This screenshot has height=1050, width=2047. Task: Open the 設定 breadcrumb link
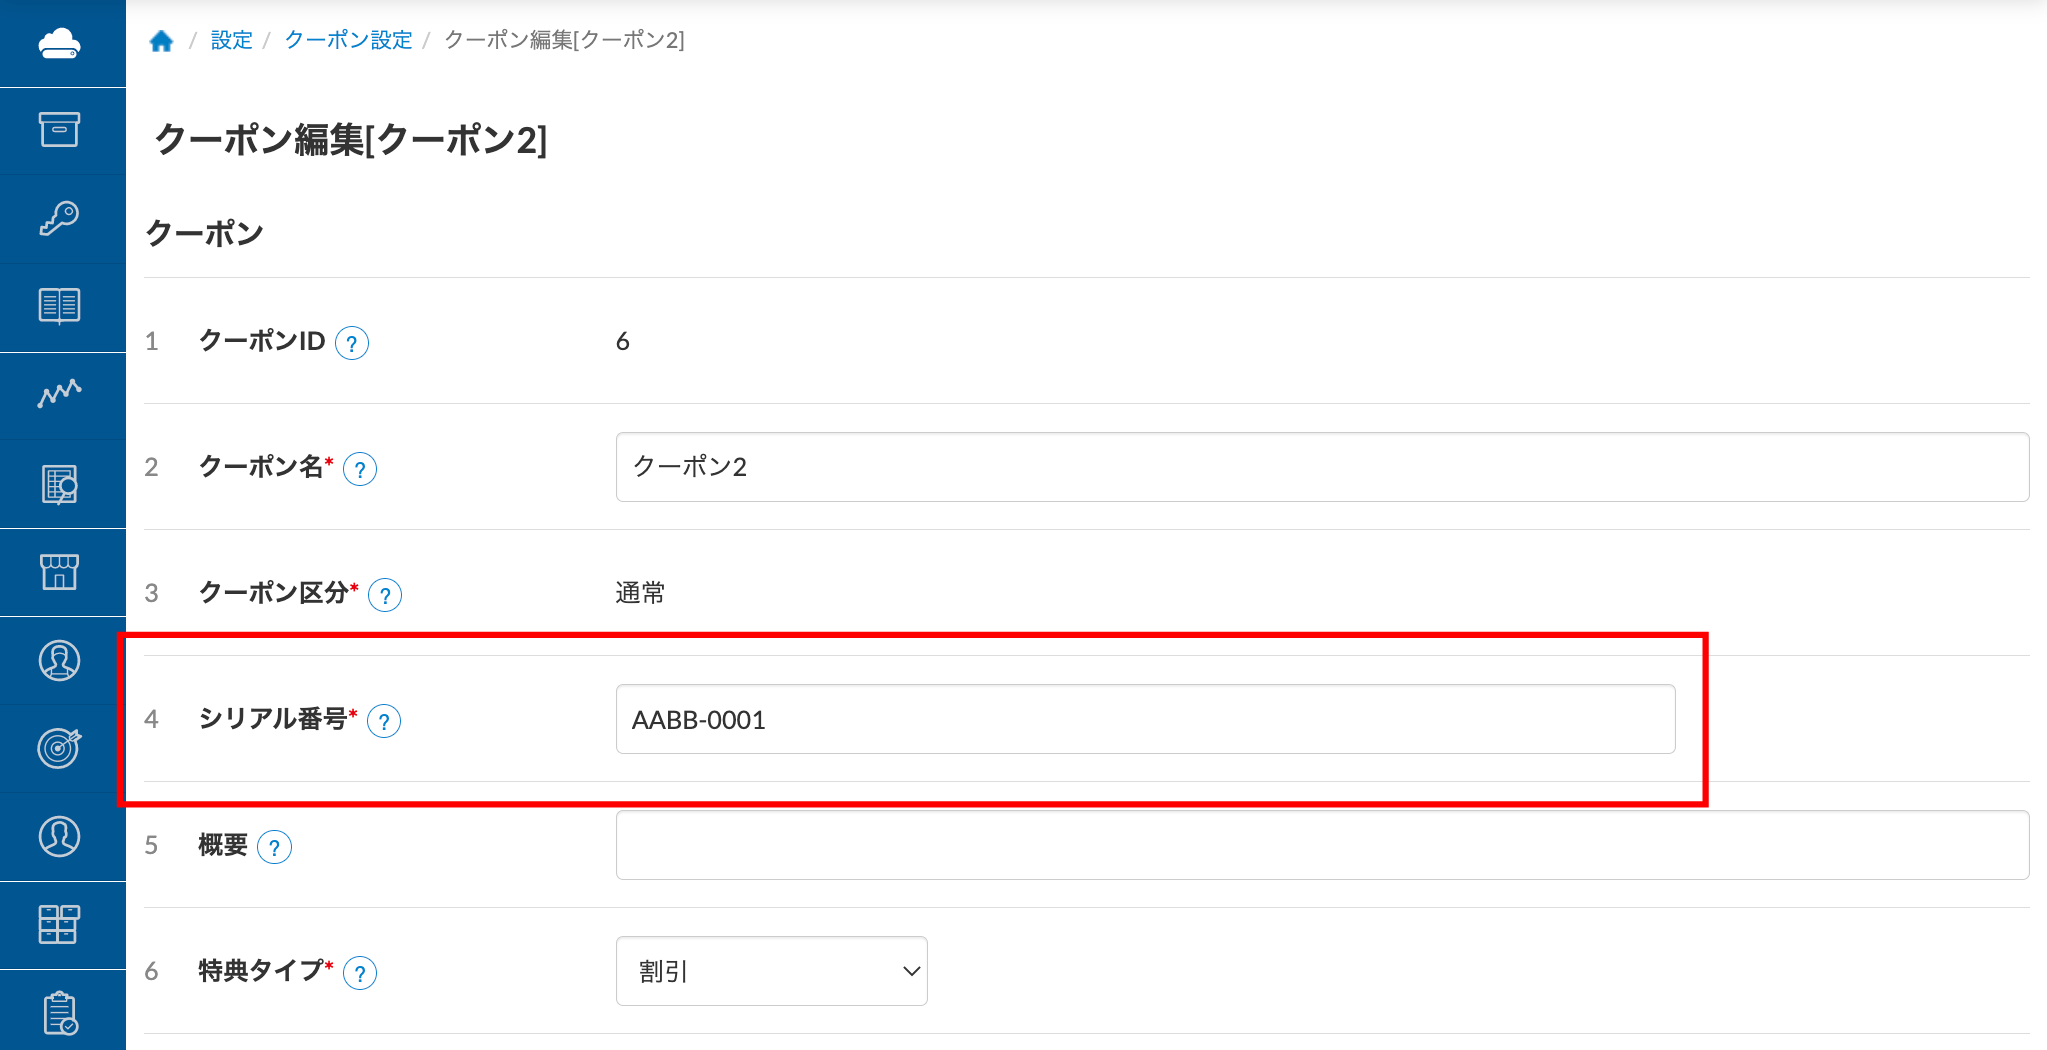click(231, 40)
